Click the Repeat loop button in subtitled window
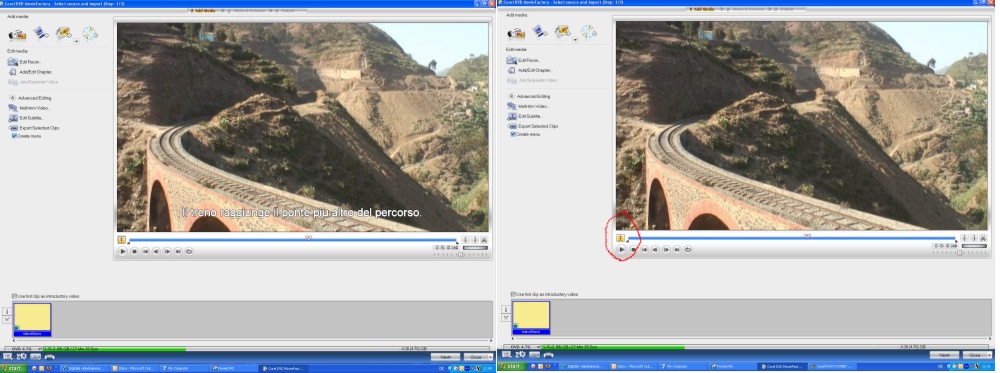 click(x=189, y=251)
